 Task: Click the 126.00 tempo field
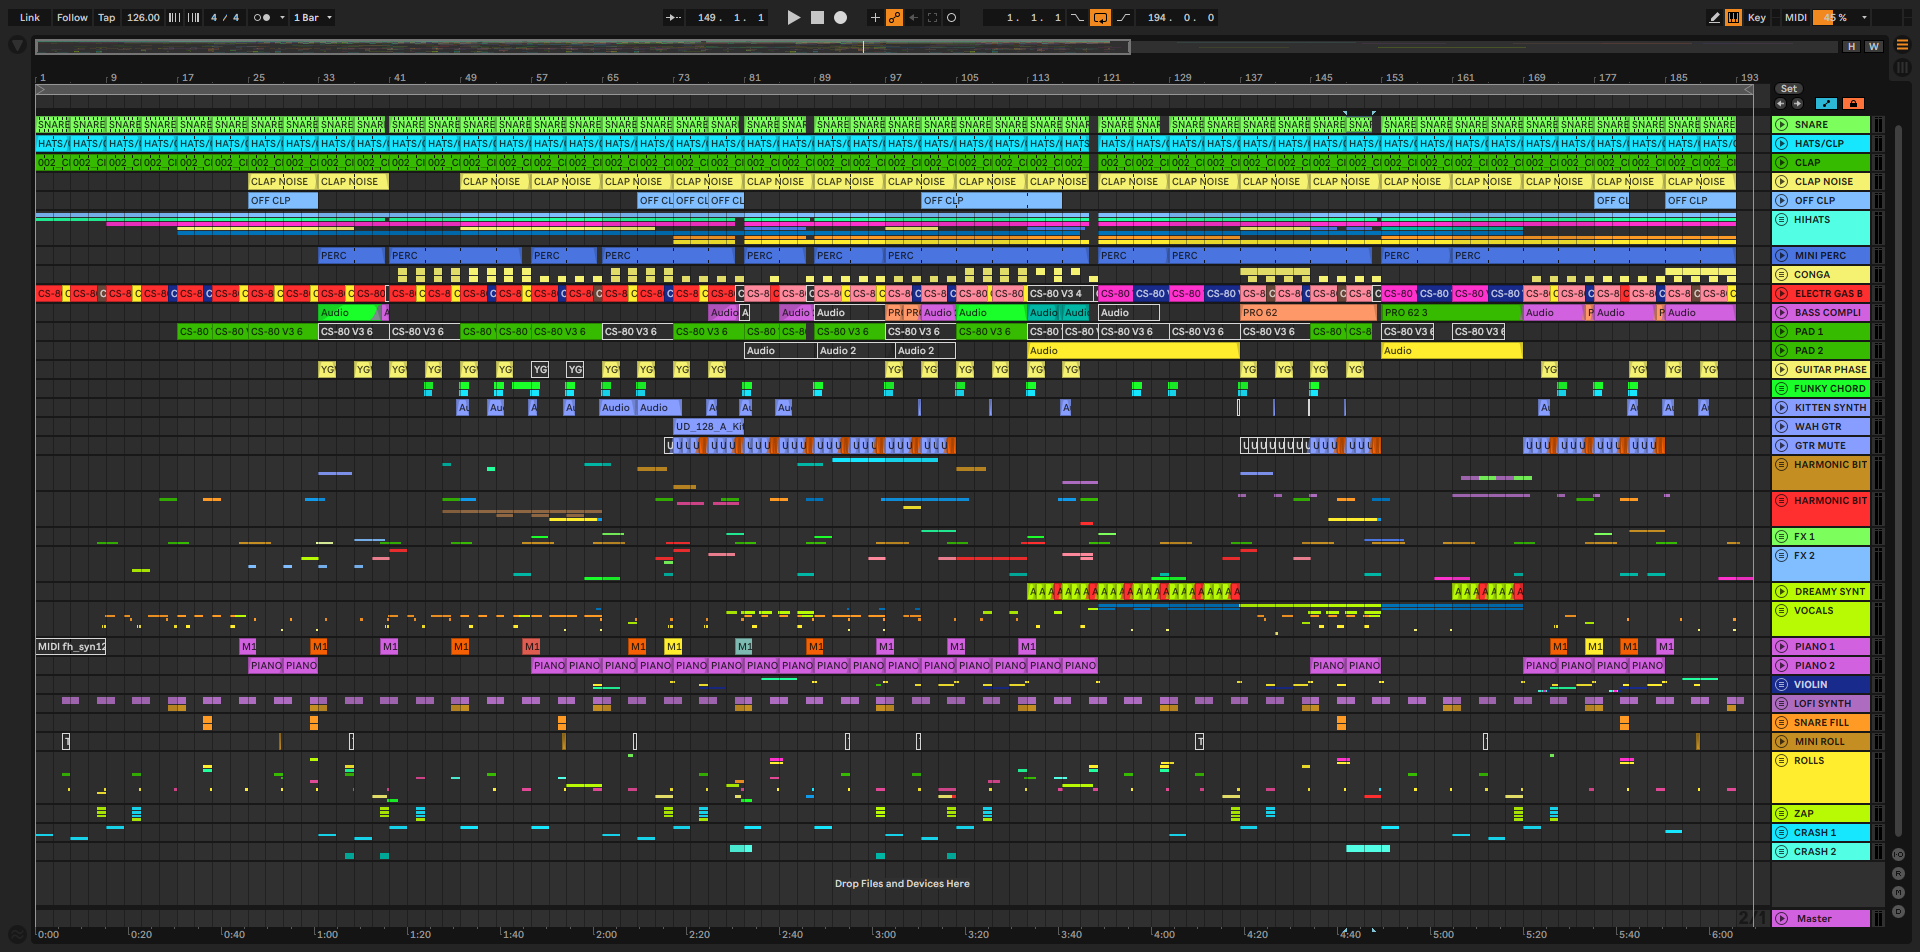pos(143,17)
